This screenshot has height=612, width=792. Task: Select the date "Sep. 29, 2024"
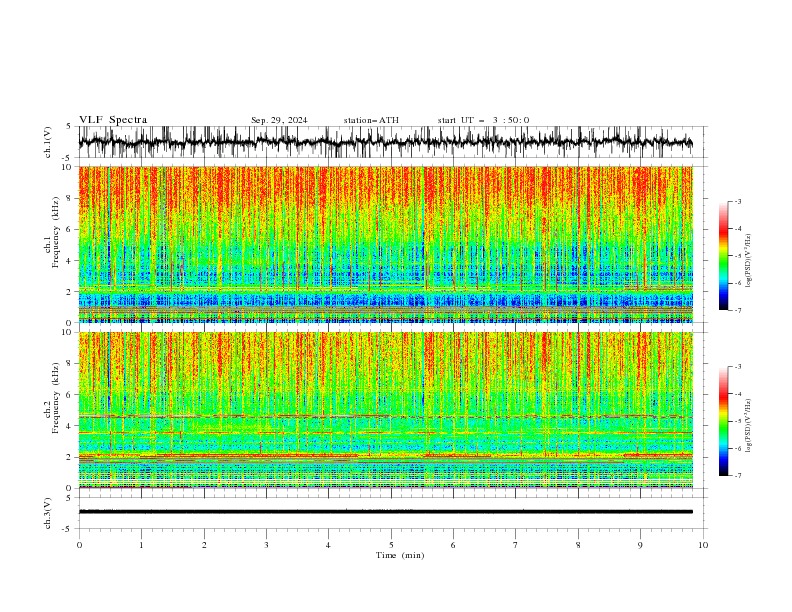tap(279, 120)
